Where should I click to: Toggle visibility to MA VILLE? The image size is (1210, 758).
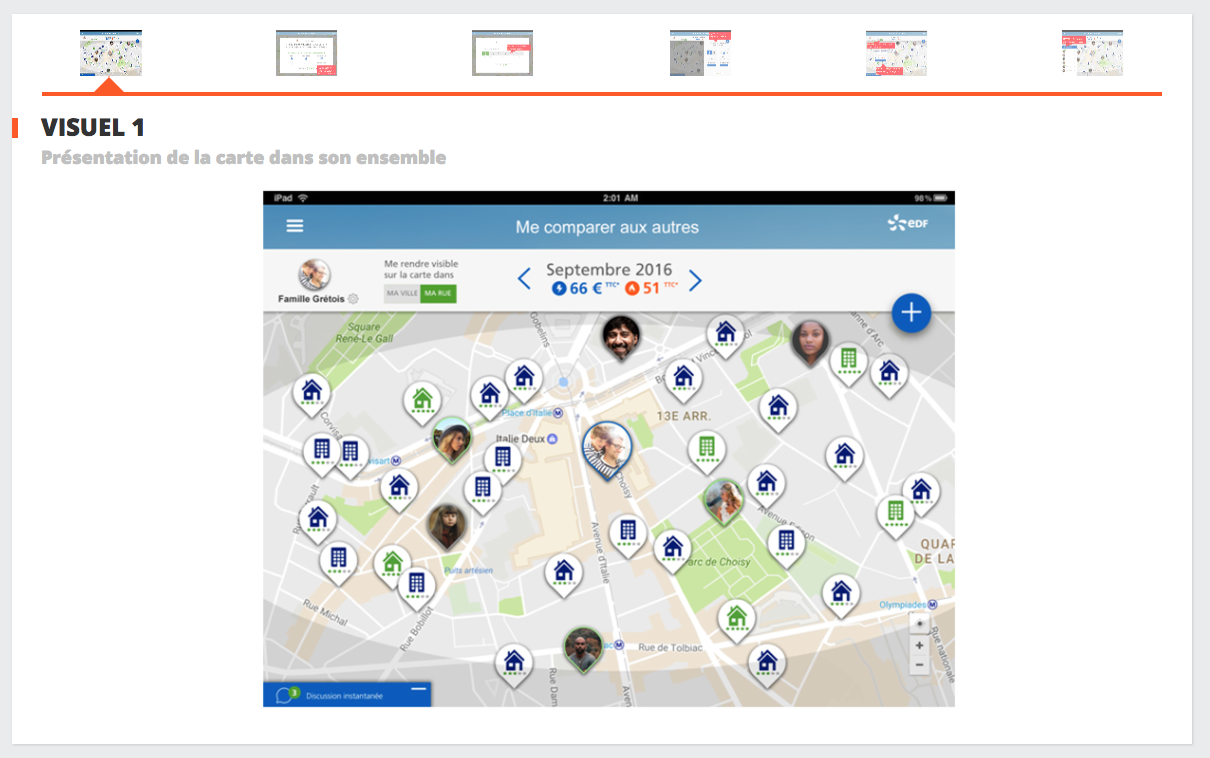click(402, 294)
